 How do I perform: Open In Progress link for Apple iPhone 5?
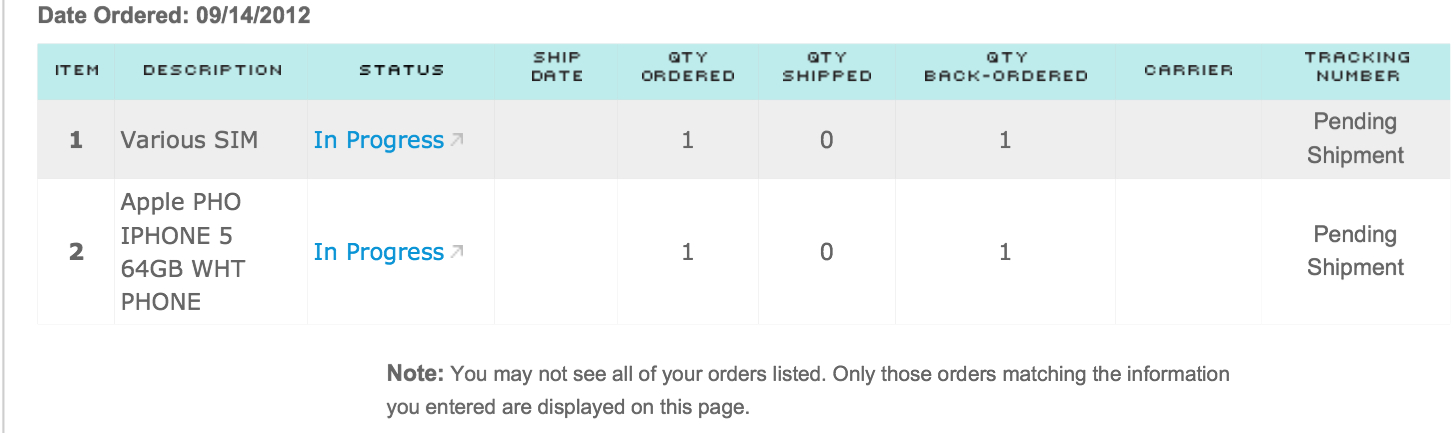click(x=378, y=252)
